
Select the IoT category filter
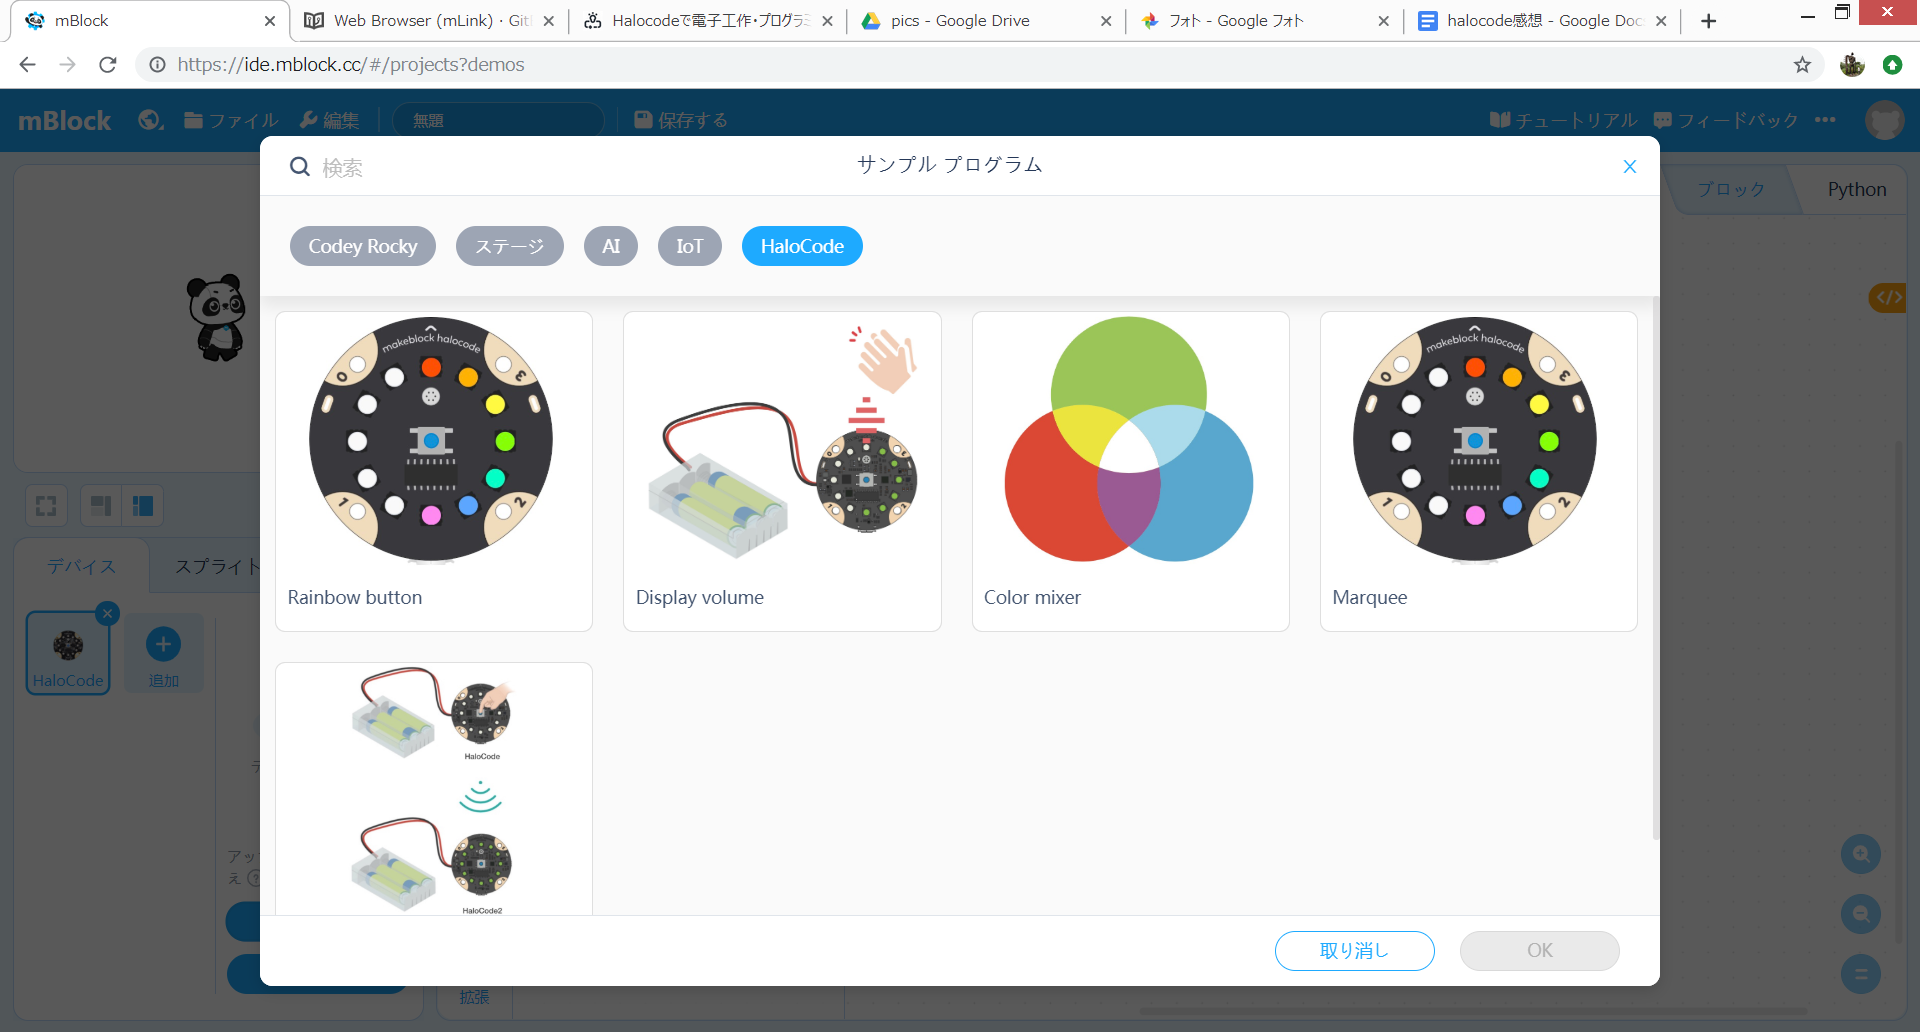690,246
